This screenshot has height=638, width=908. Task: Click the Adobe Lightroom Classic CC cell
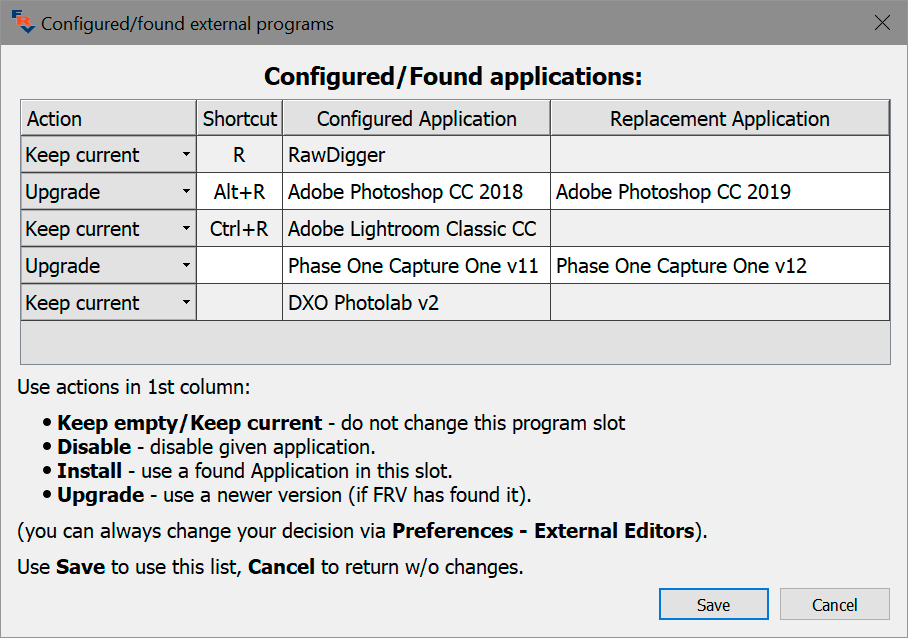pyautogui.click(x=416, y=229)
